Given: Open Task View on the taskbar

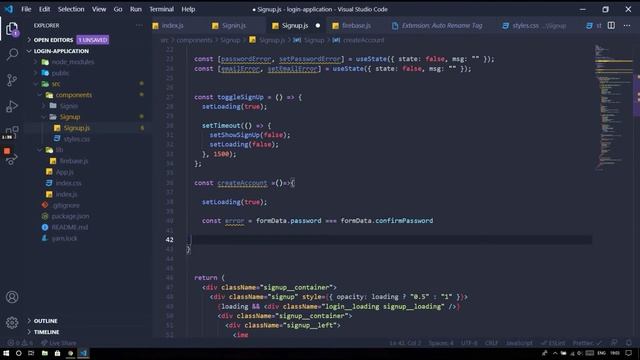Looking at the screenshot, I should pyautogui.click(x=31, y=353).
